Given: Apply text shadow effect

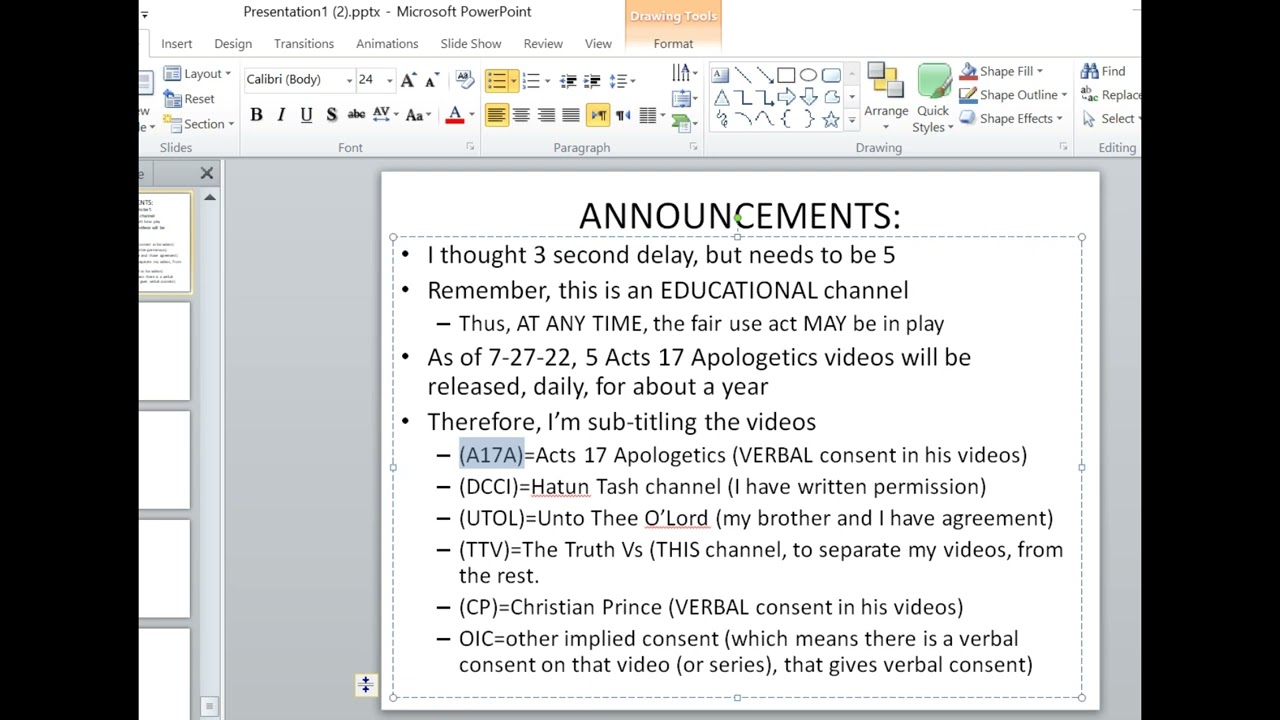Looking at the screenshot, I should click(x=331, y=115).
